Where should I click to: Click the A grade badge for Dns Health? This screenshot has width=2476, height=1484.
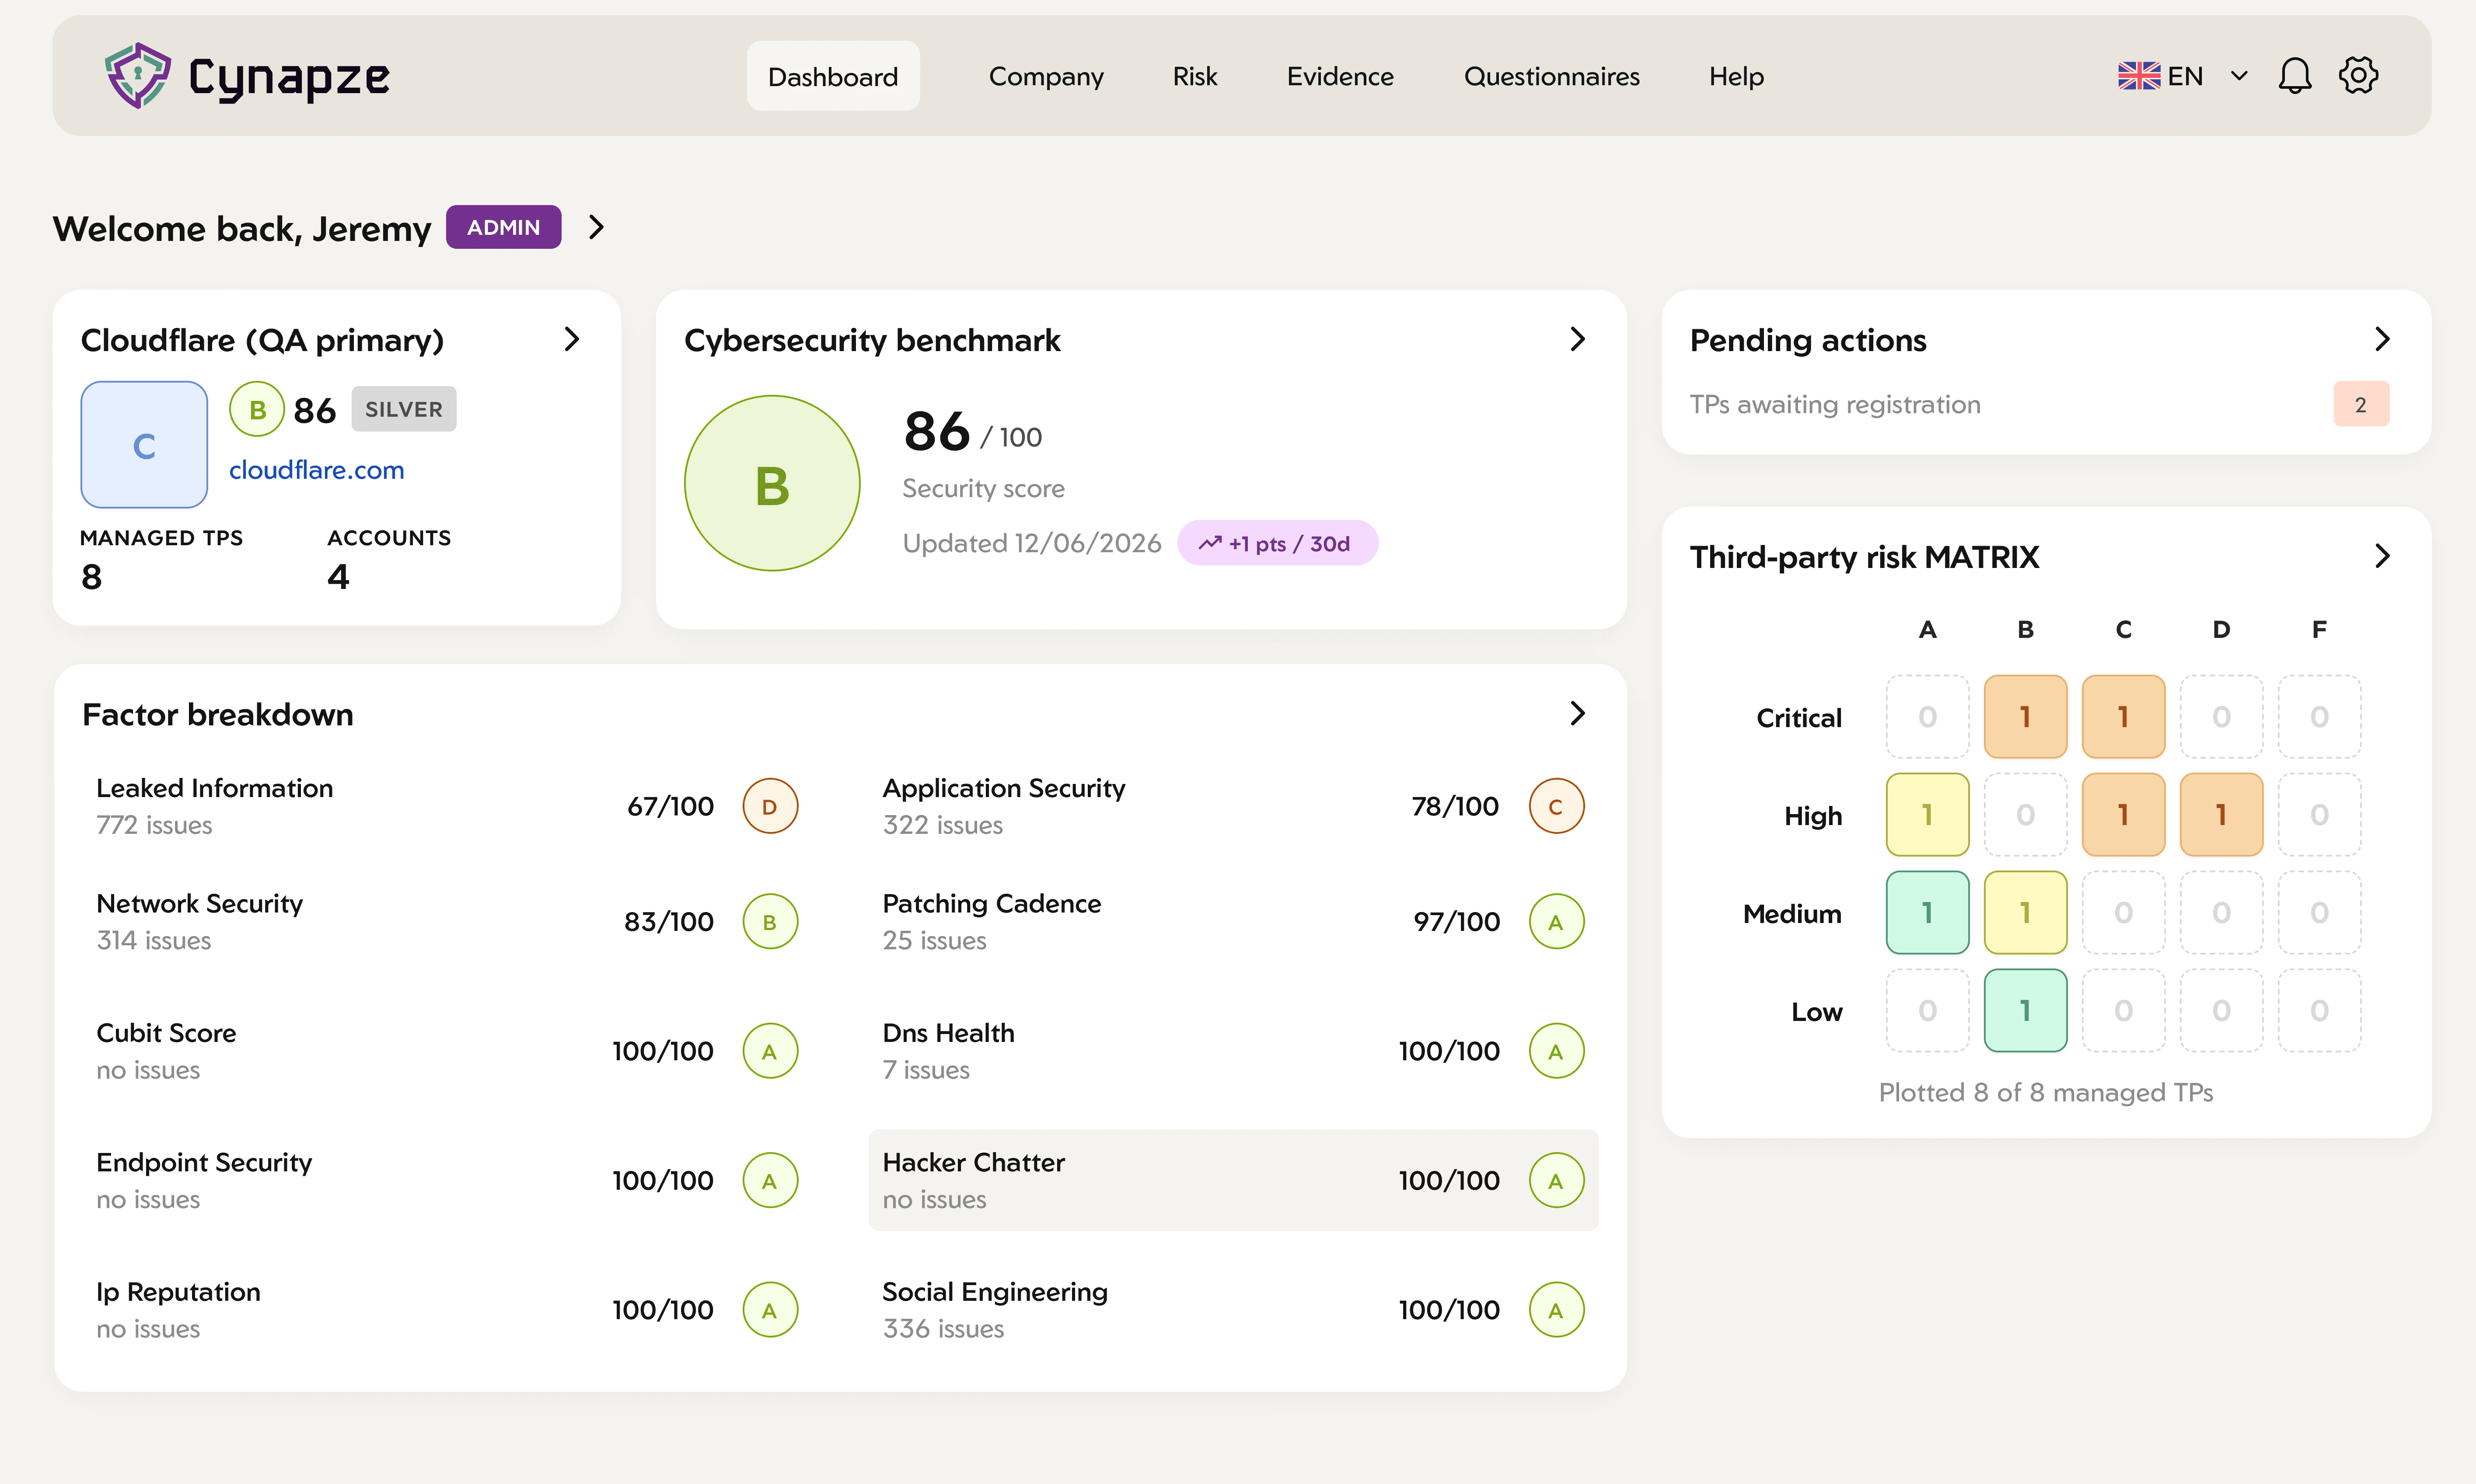click(1556, 1051)
